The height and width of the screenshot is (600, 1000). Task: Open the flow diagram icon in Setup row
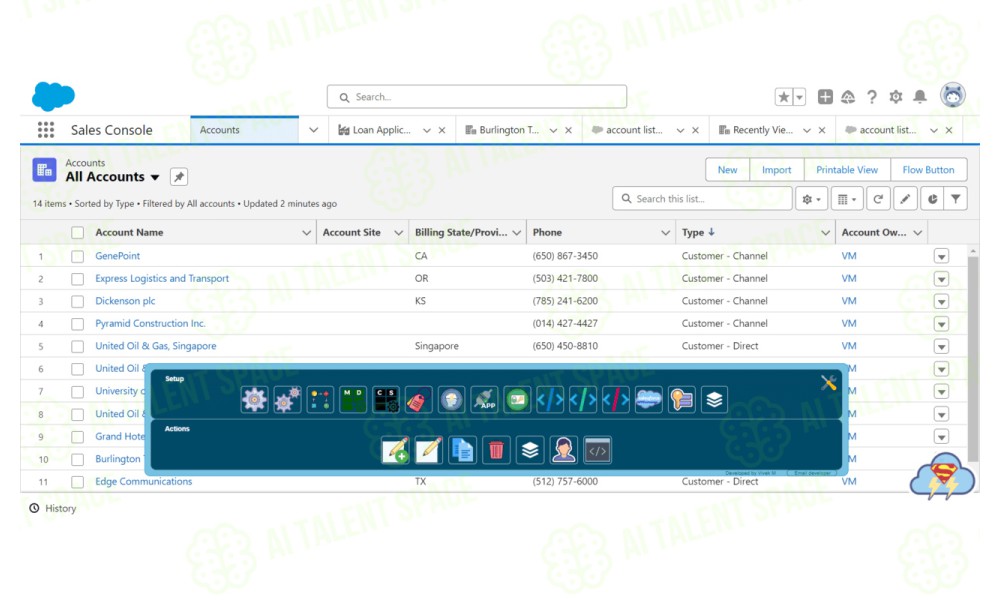[x=320, y=400]
